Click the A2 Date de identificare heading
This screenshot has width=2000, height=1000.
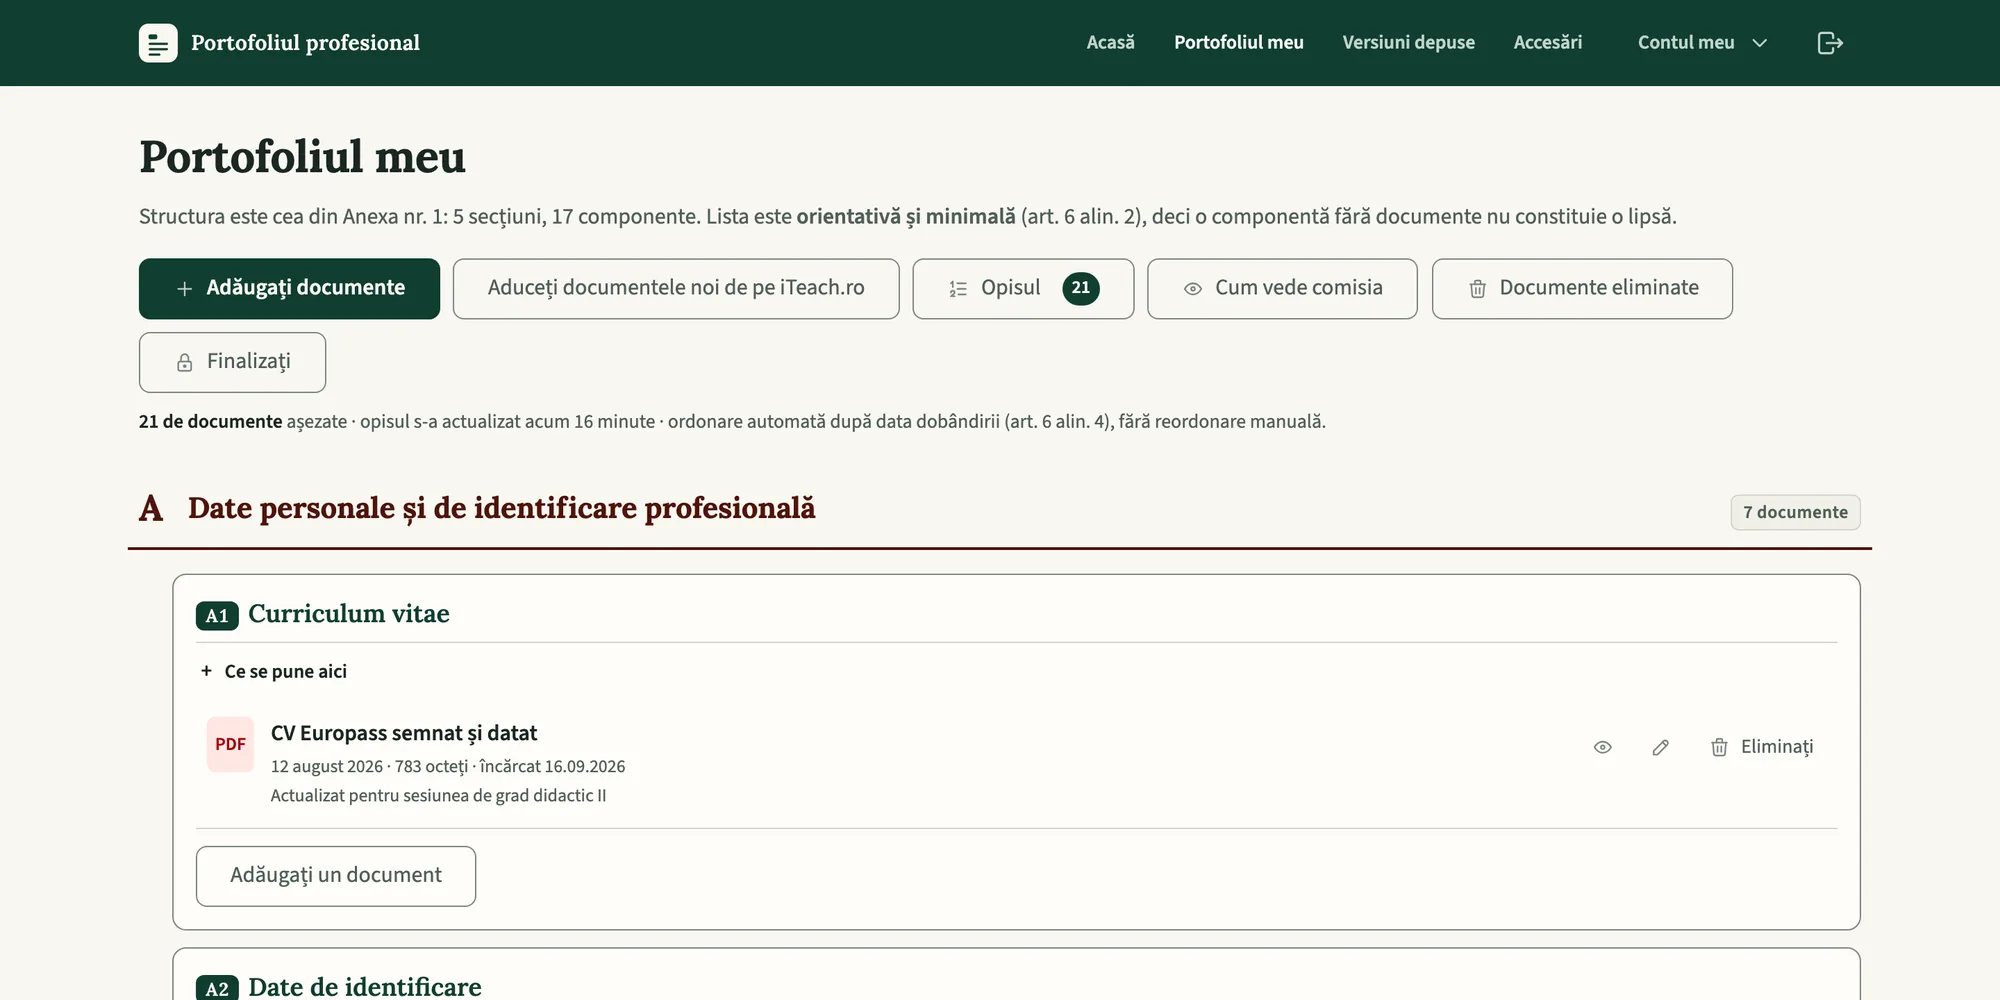339,987
